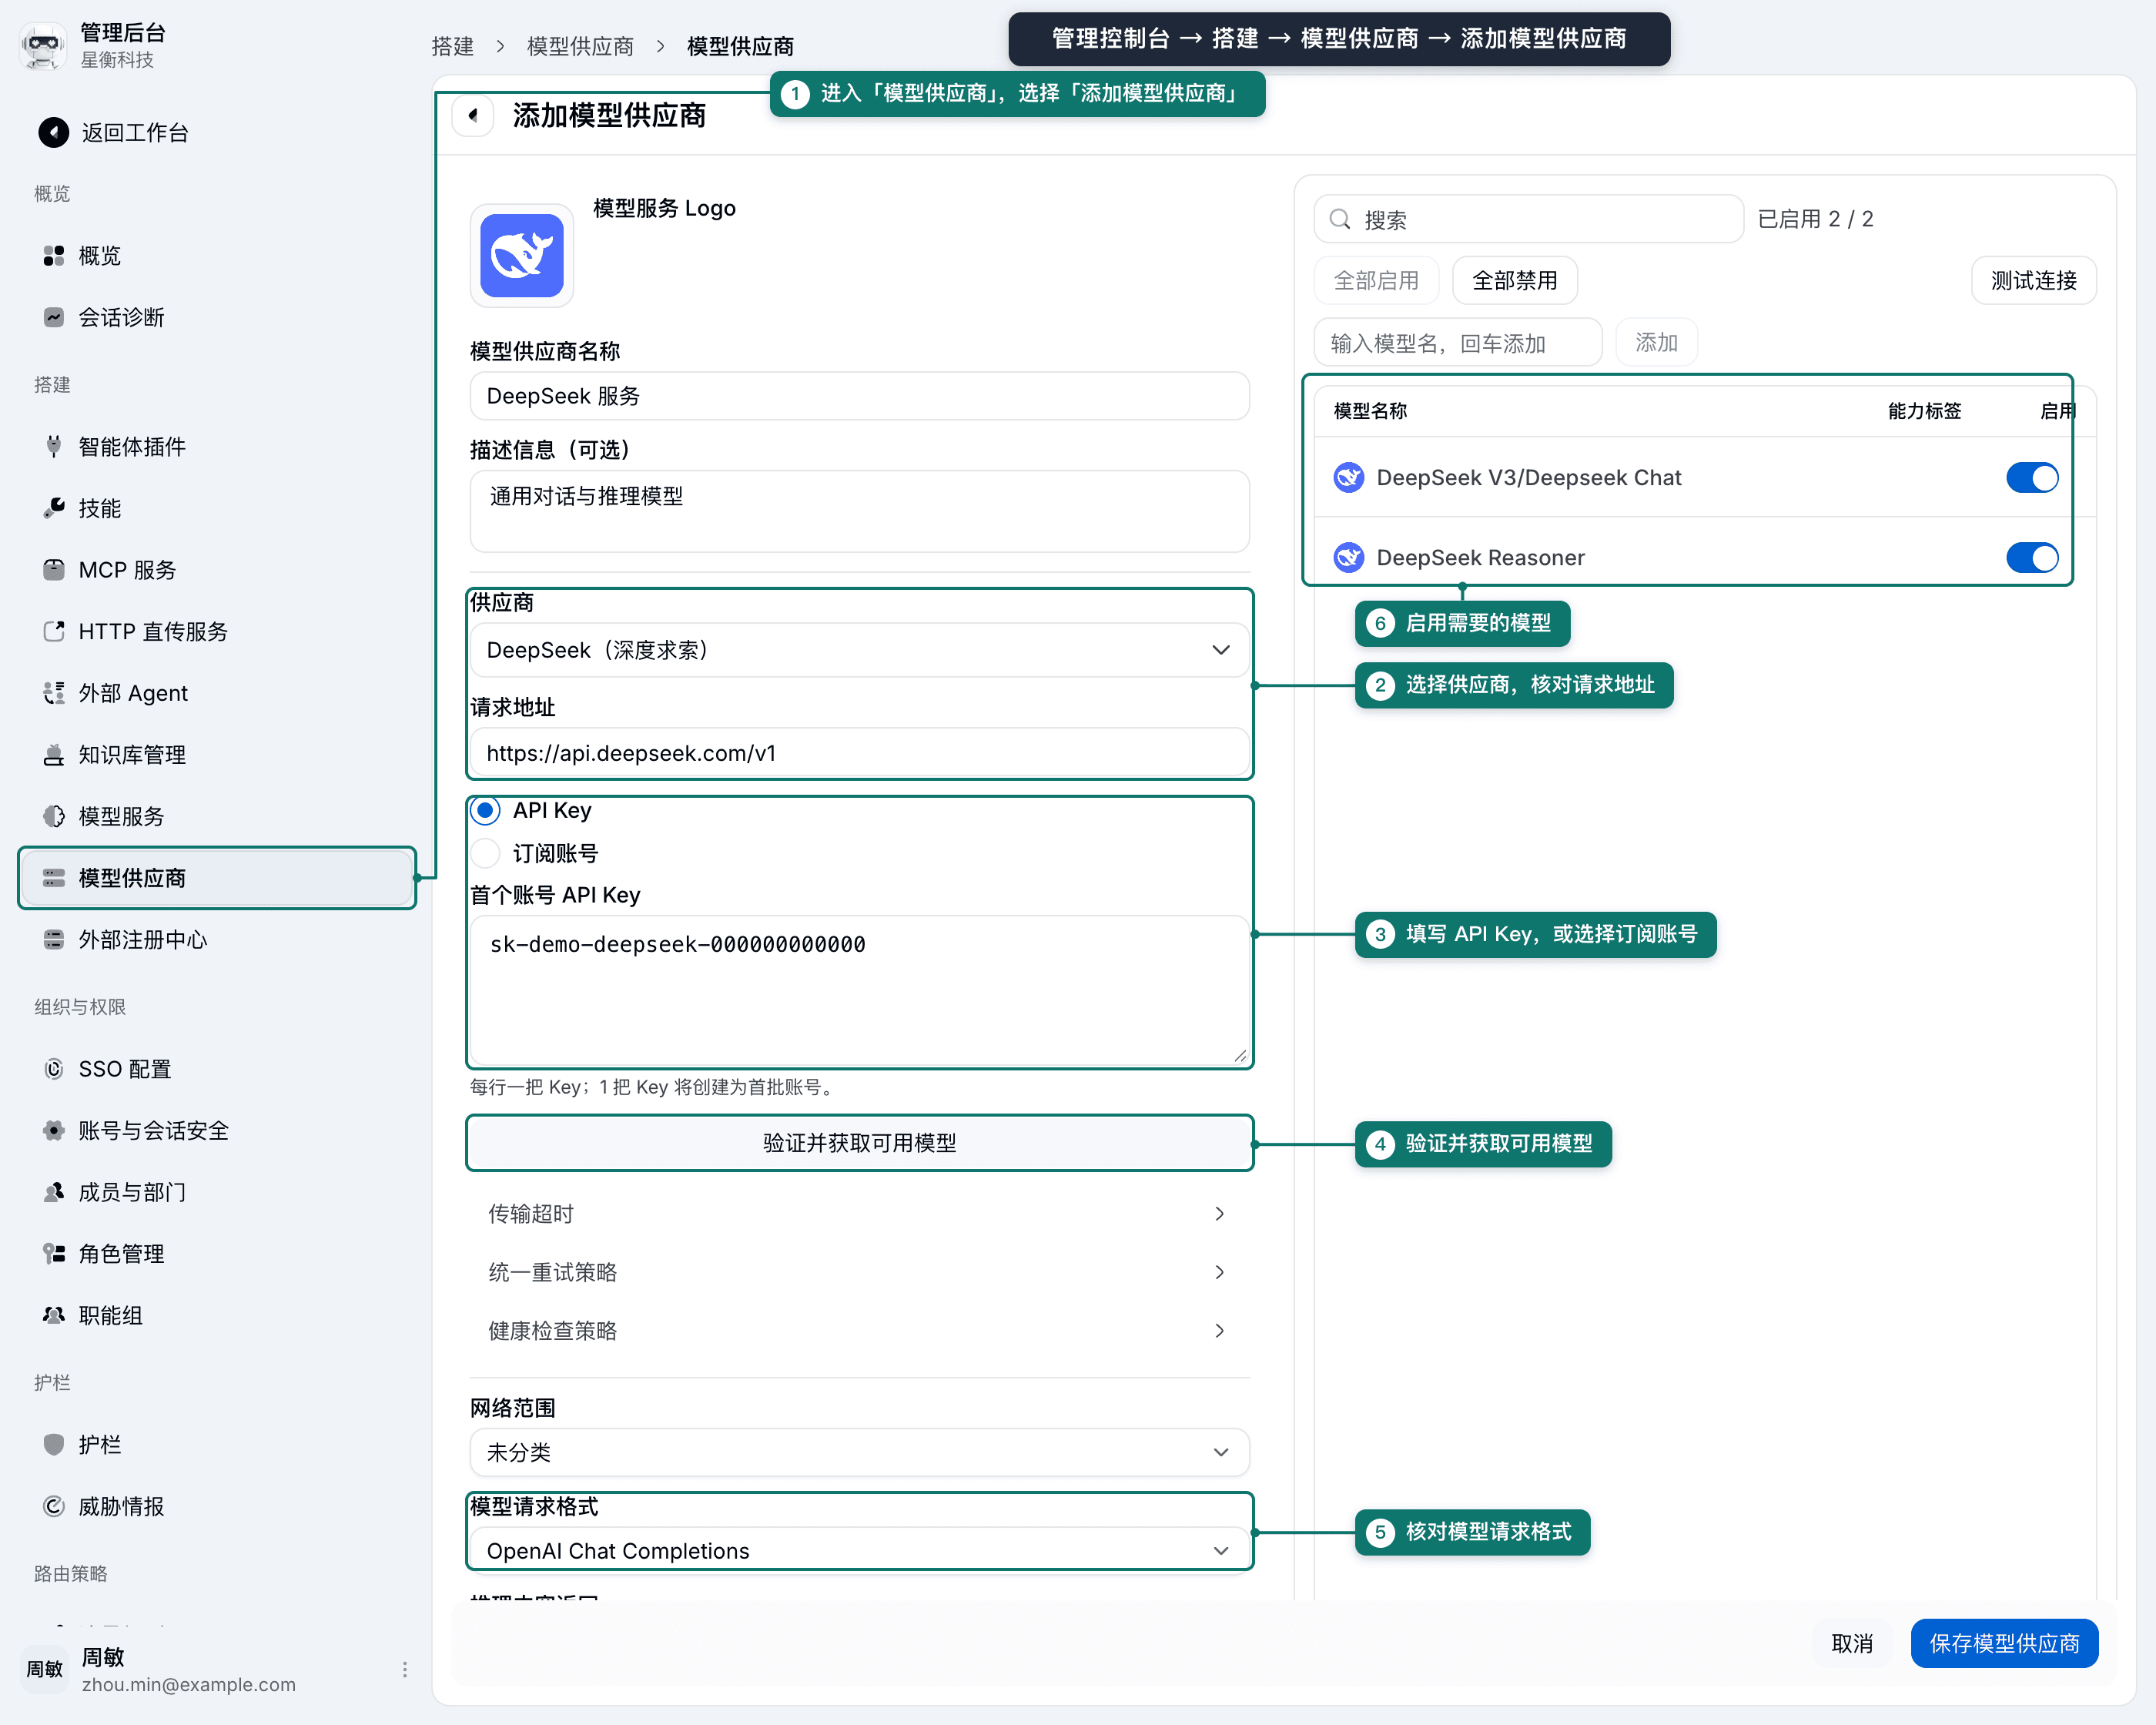Open the 模型请求格式 dropdown
The image size is (2156, 1725).
(859, 1550)
